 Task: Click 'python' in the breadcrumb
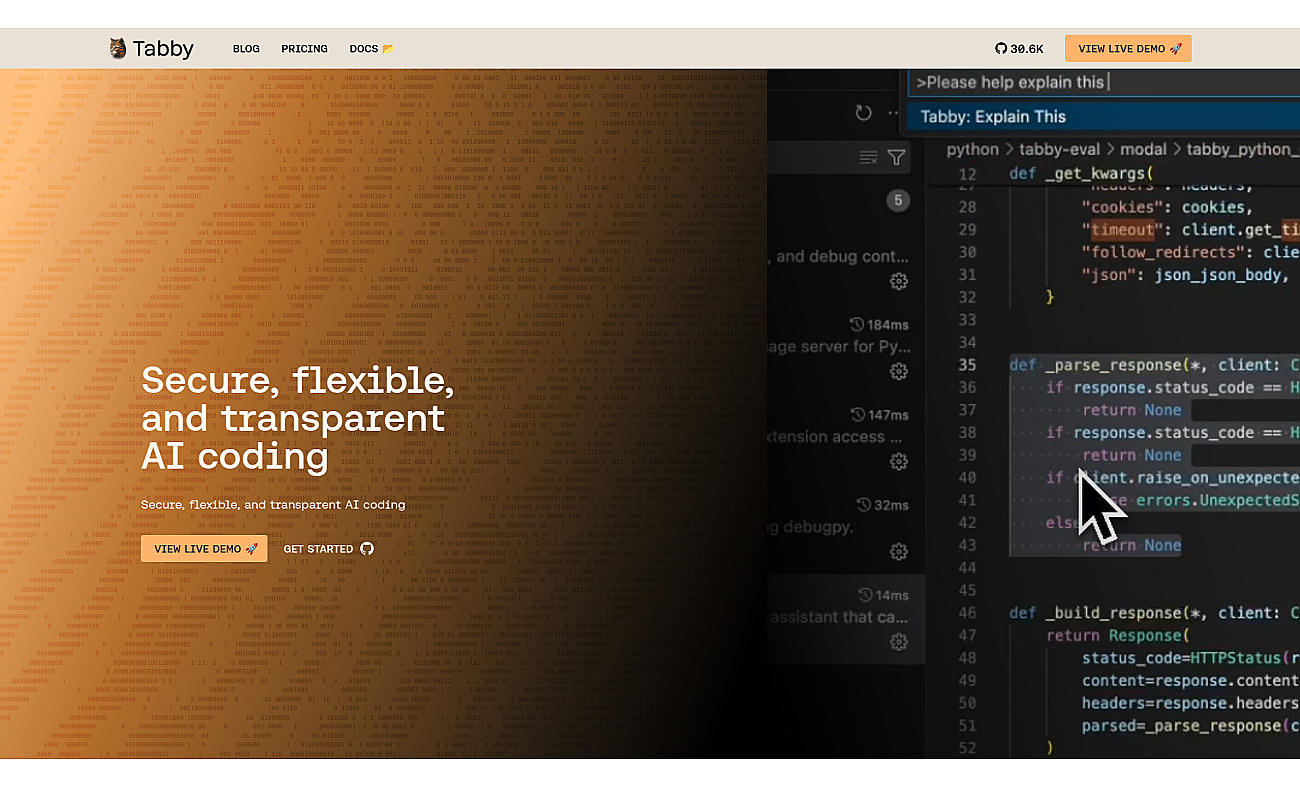[973, 149]
